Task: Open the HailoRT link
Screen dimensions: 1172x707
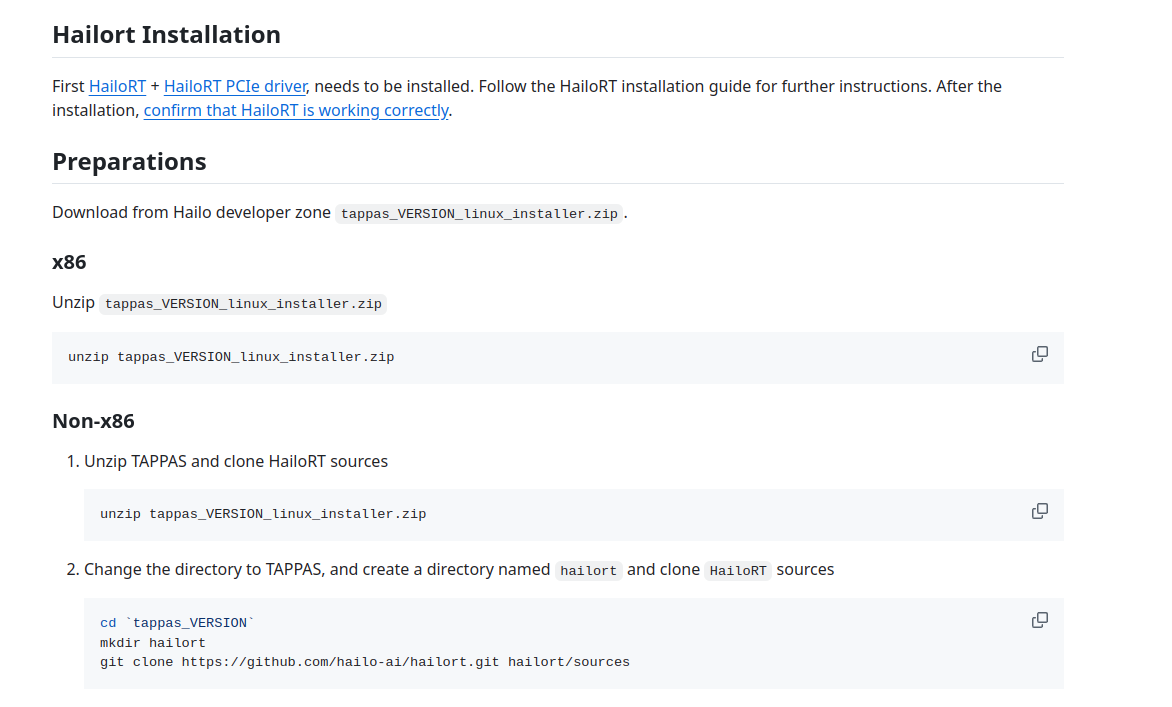Action: click(117, 87)
